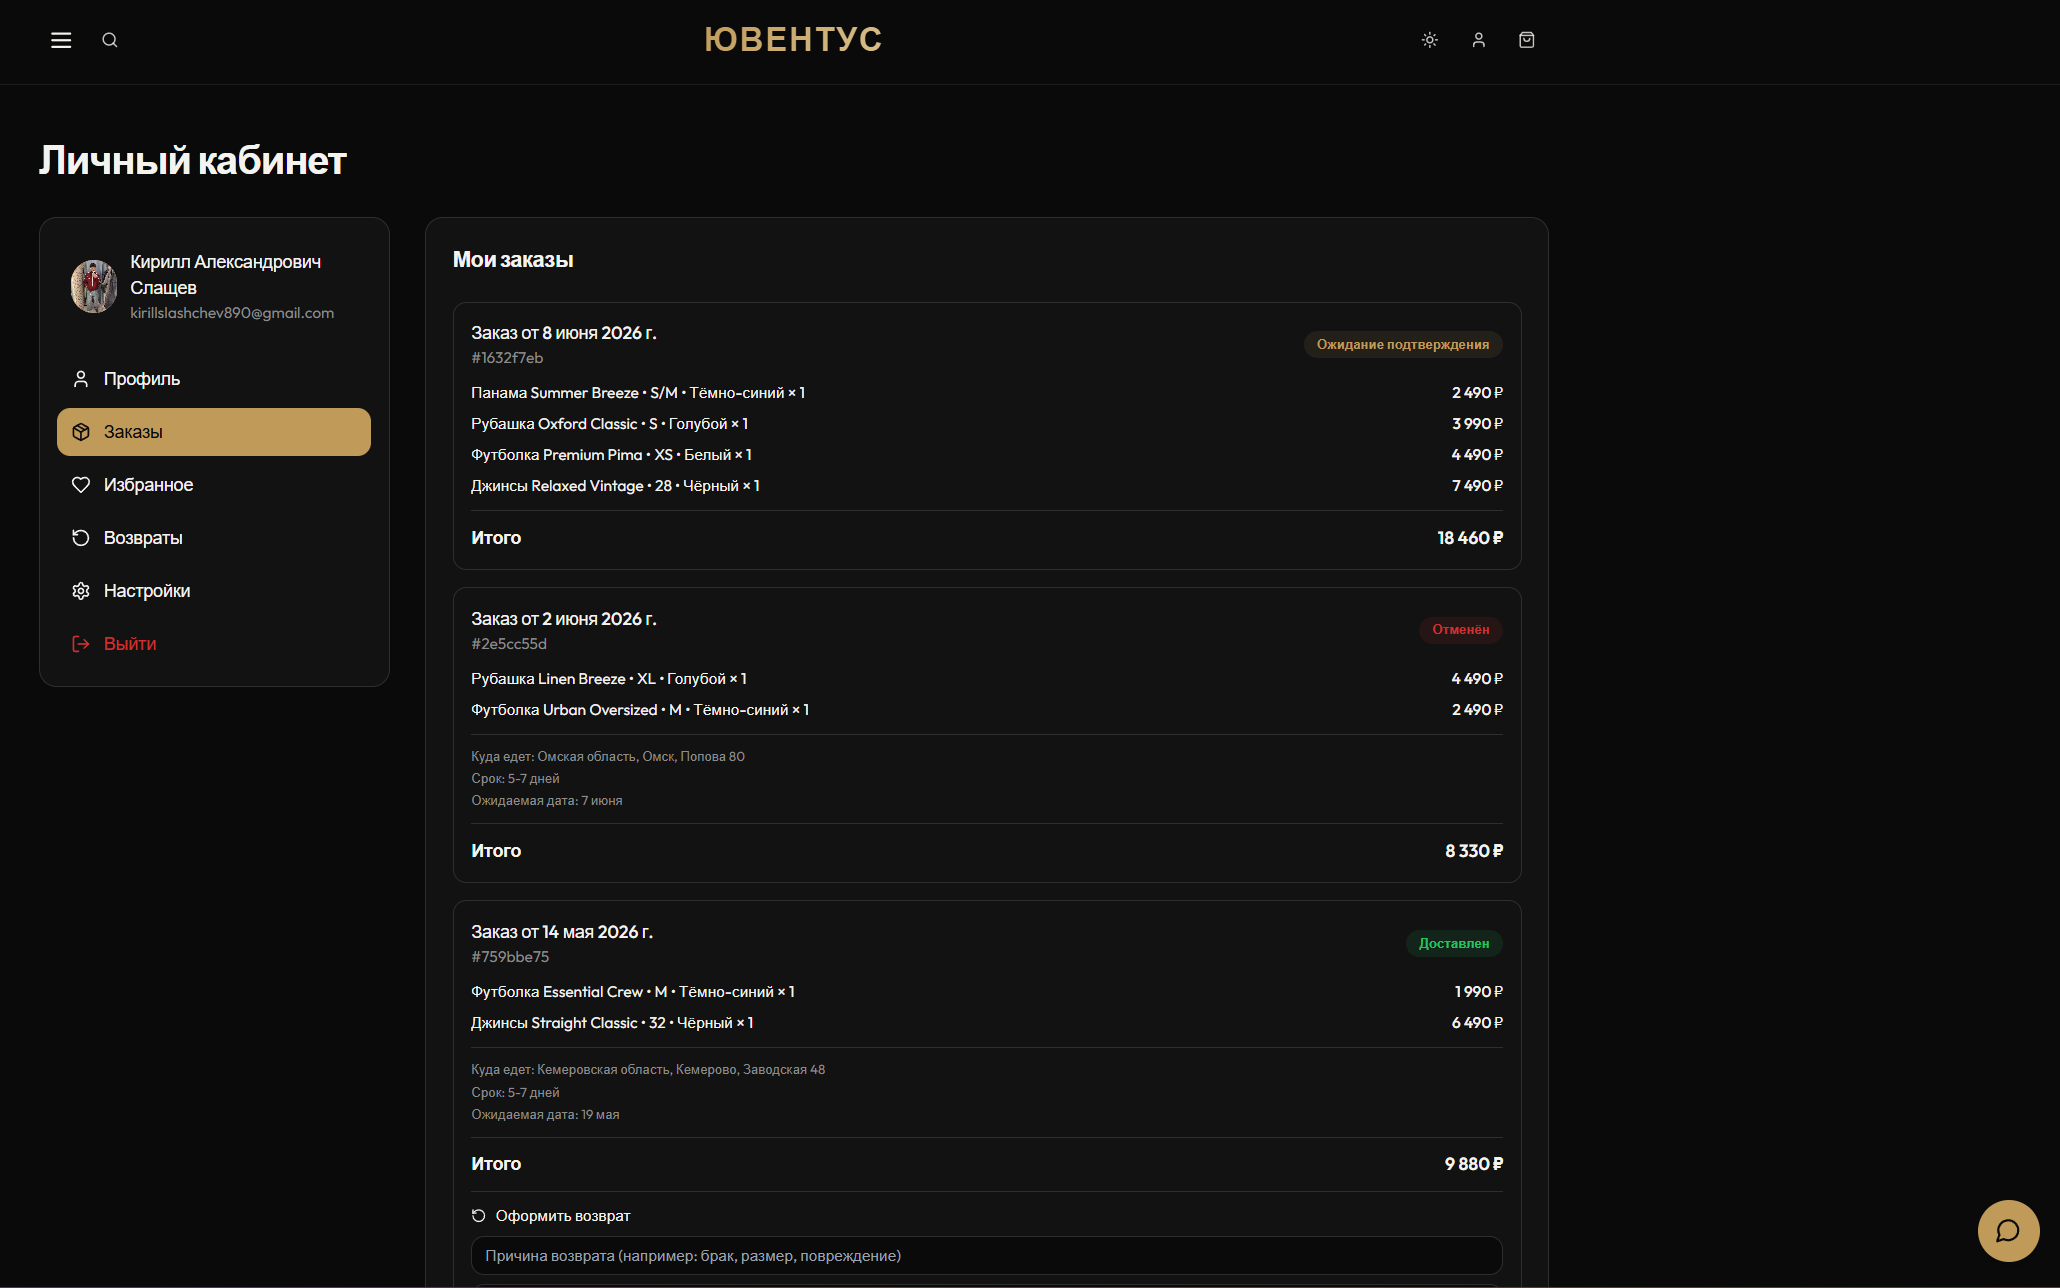Open site search with magnifier icon
Viewport: 2060px width, 1288px height.
(110, 40)
